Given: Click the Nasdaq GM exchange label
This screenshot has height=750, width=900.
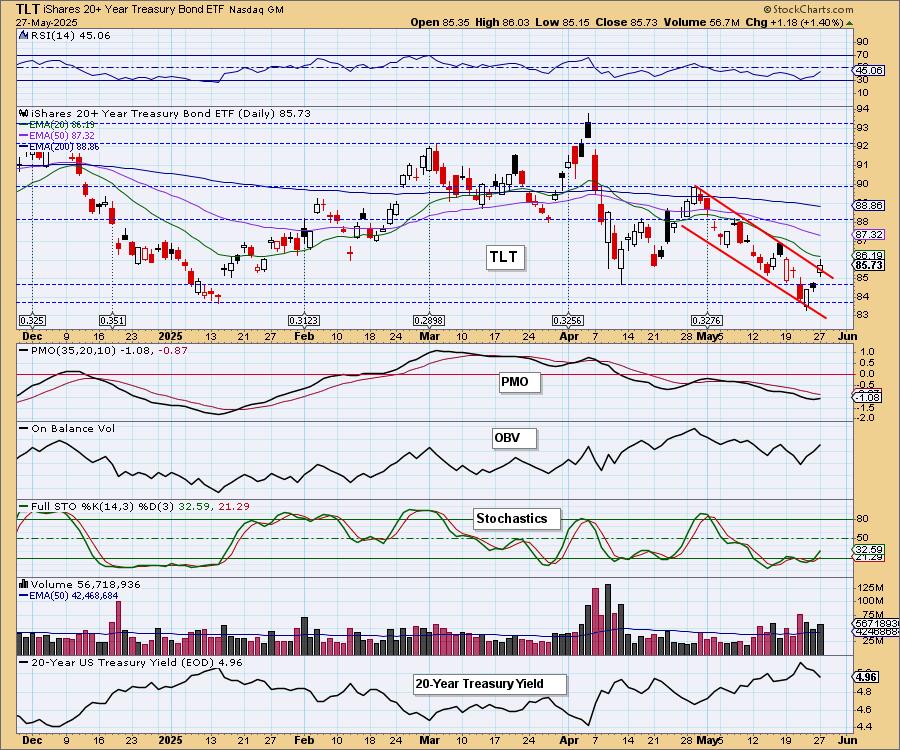Looking at the screenshot, I should (256, 10).
